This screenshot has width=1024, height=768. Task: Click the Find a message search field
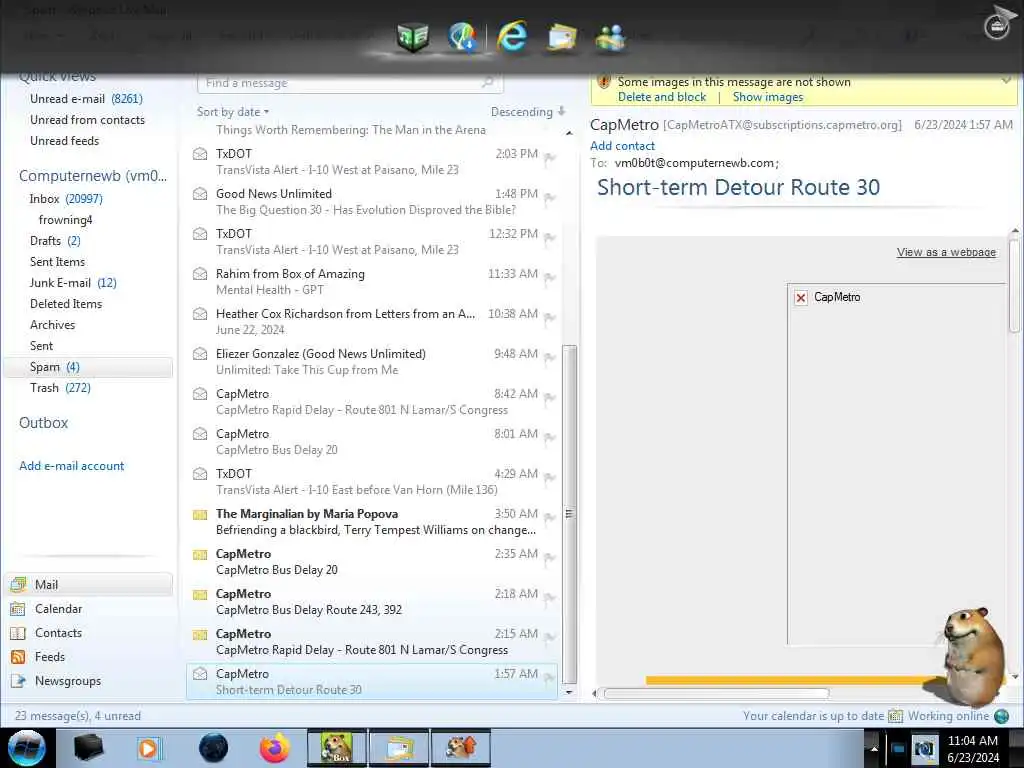[x=350, y=83]
